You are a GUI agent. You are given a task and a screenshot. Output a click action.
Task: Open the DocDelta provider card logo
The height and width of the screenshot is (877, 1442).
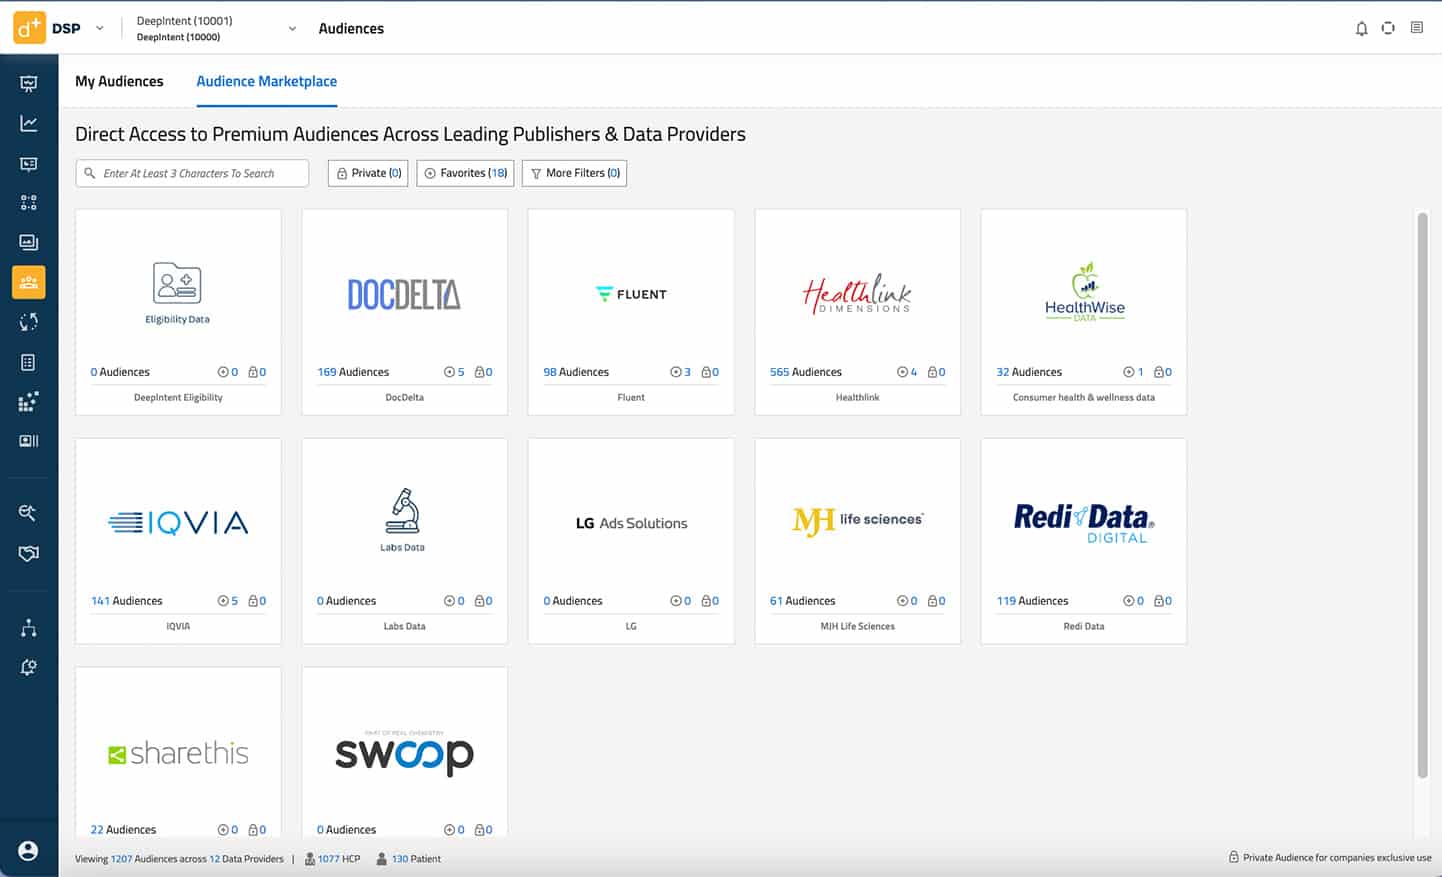(404, 294)
